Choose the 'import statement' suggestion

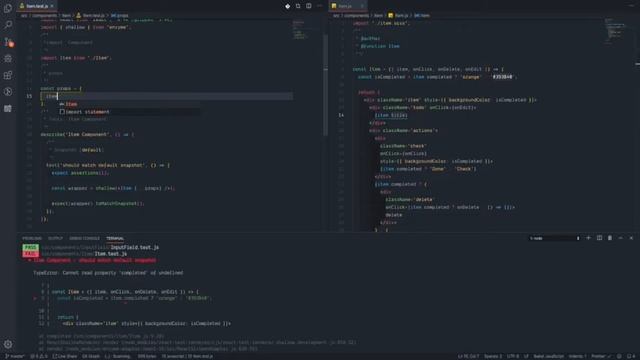(x=130, y=112)
